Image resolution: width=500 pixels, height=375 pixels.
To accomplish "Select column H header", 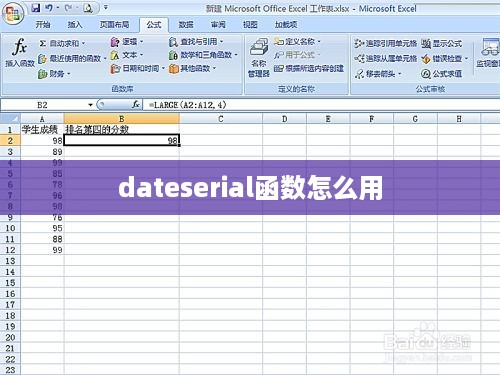I will point(459,119).
